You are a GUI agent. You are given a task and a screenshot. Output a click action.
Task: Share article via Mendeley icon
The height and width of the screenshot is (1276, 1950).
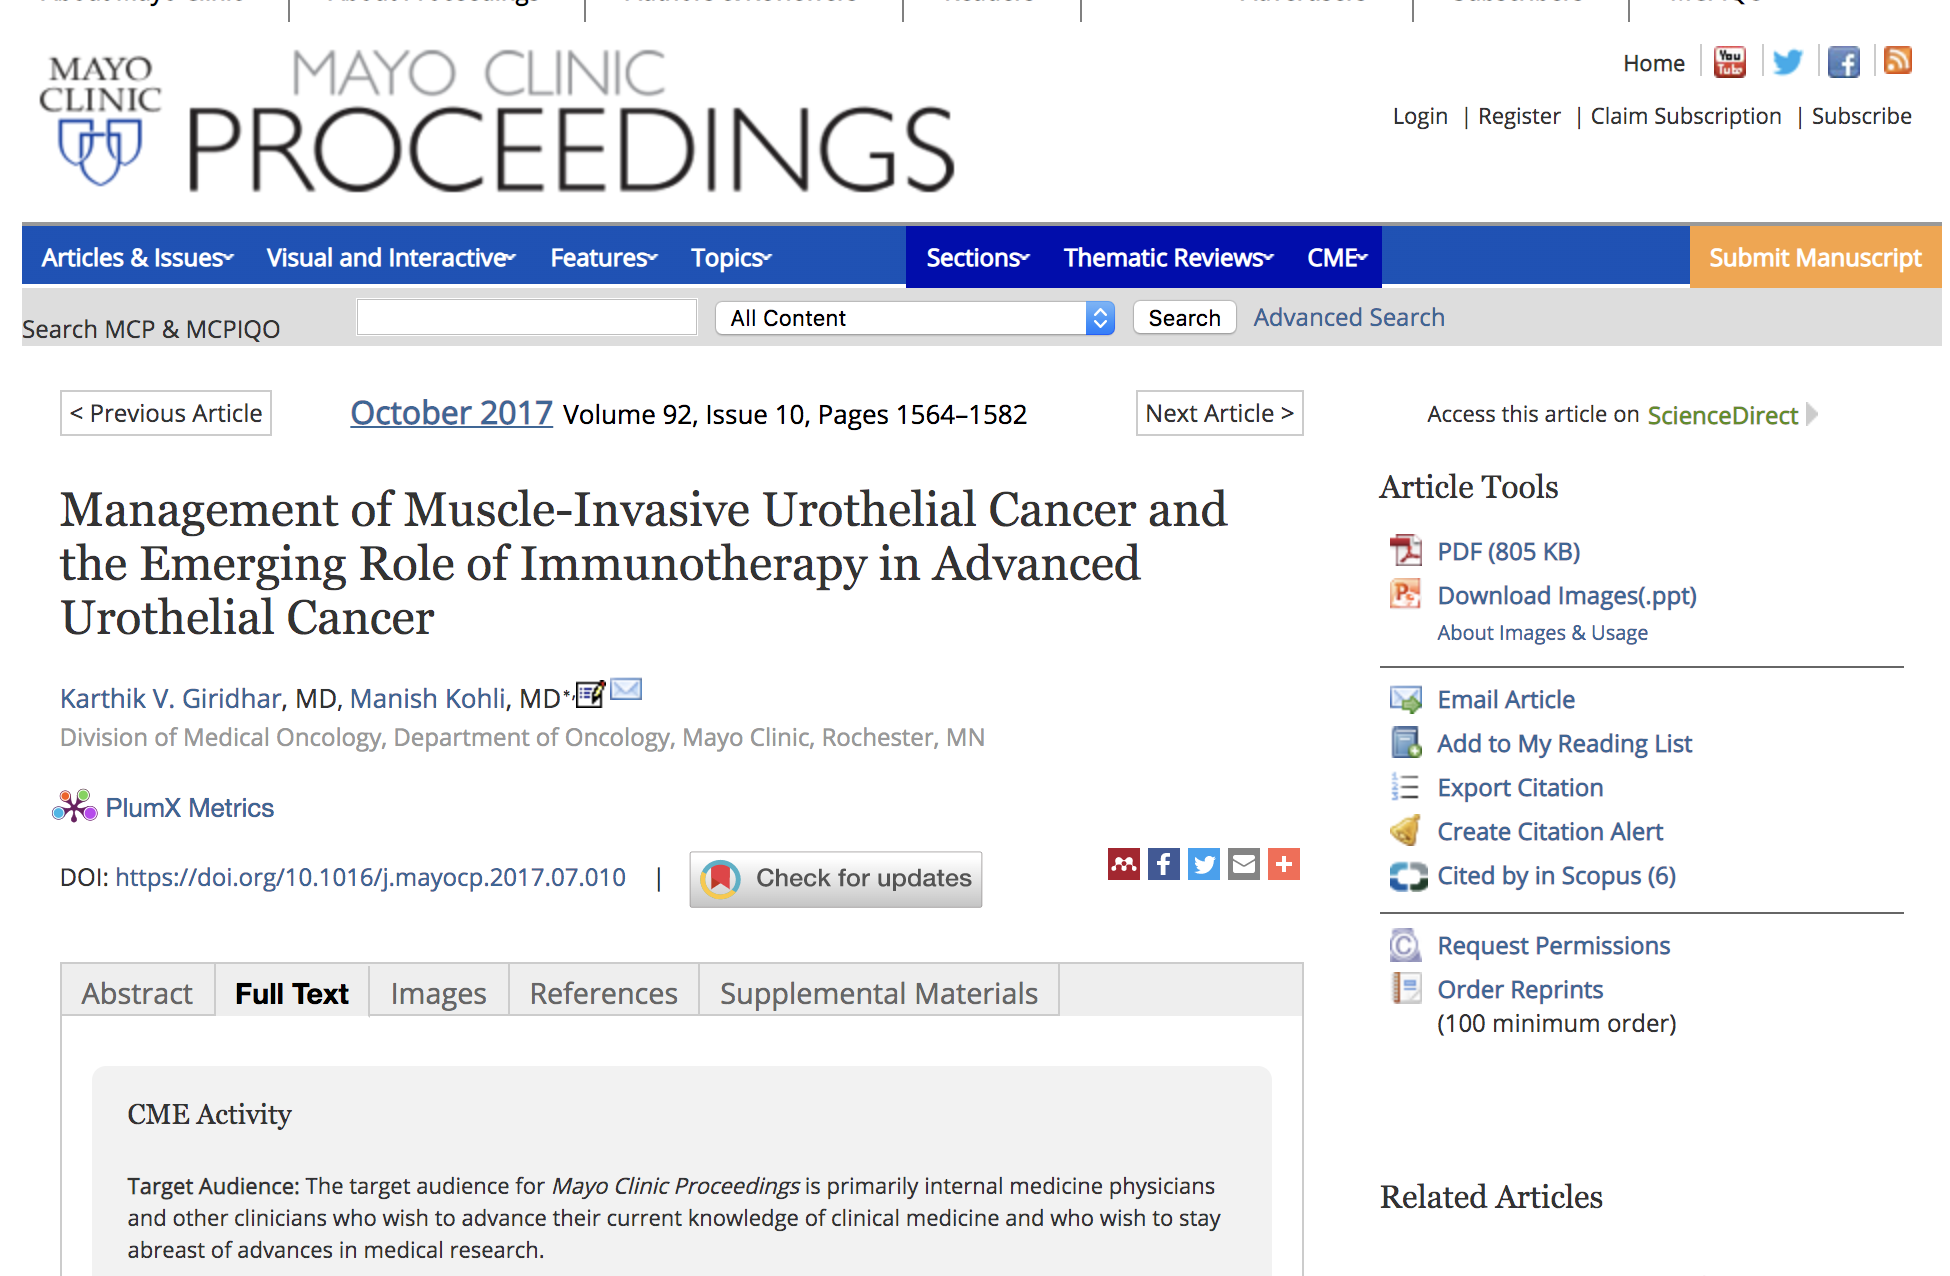pos(1124,864)
